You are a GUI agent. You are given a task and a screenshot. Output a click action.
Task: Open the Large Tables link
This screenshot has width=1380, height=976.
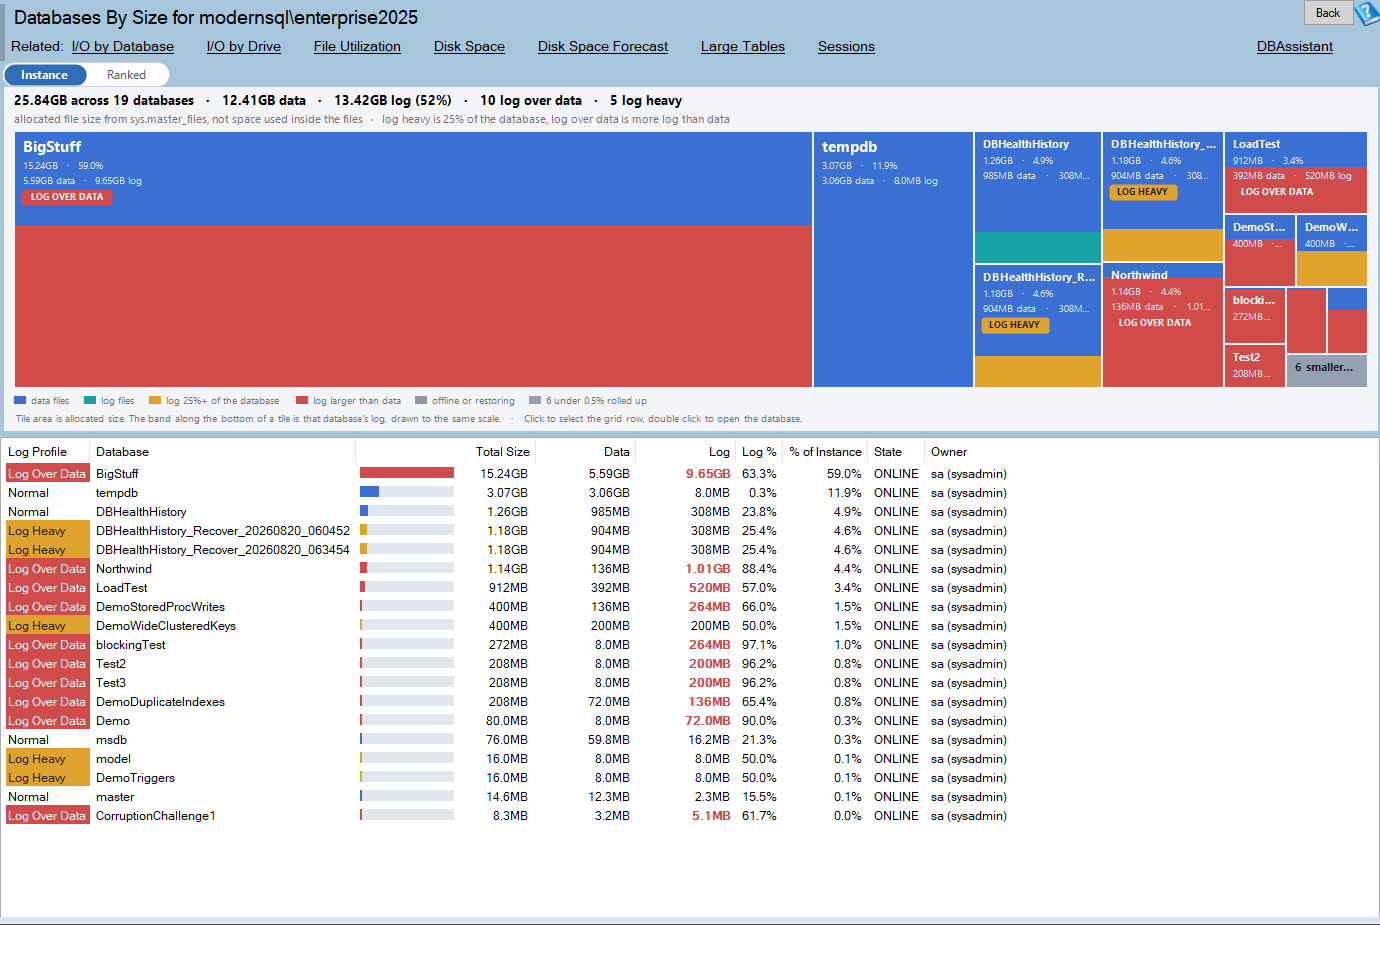(x=743, y=46)
